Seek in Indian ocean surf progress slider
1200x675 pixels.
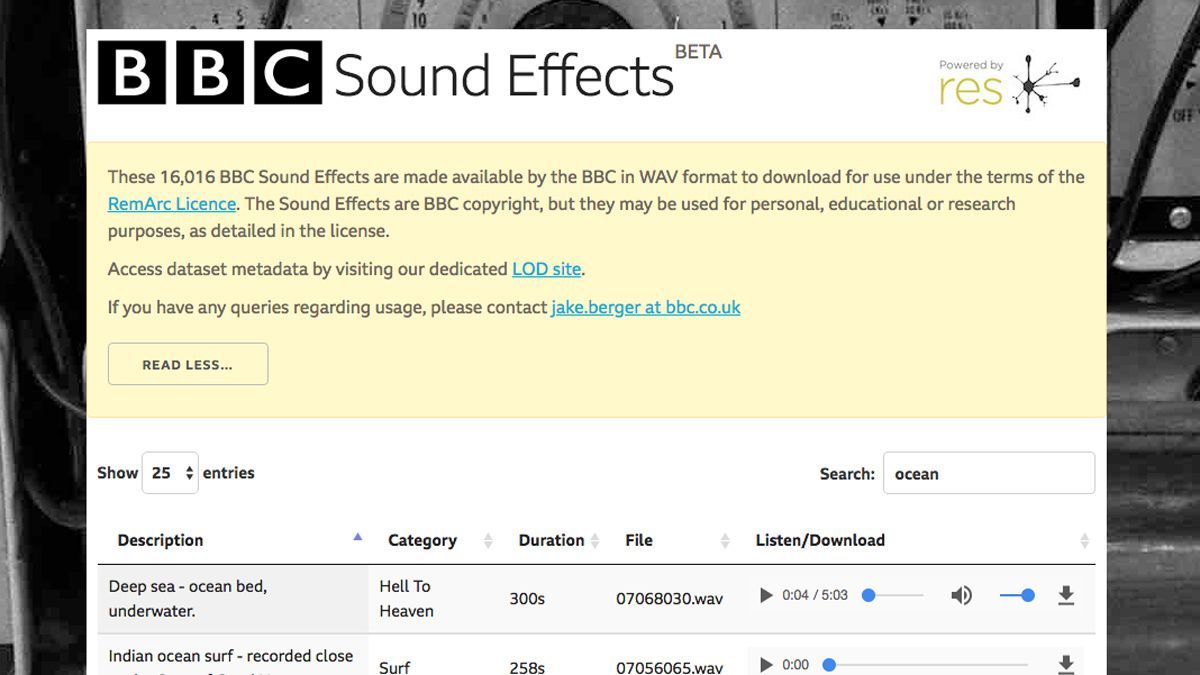point(925,664)
